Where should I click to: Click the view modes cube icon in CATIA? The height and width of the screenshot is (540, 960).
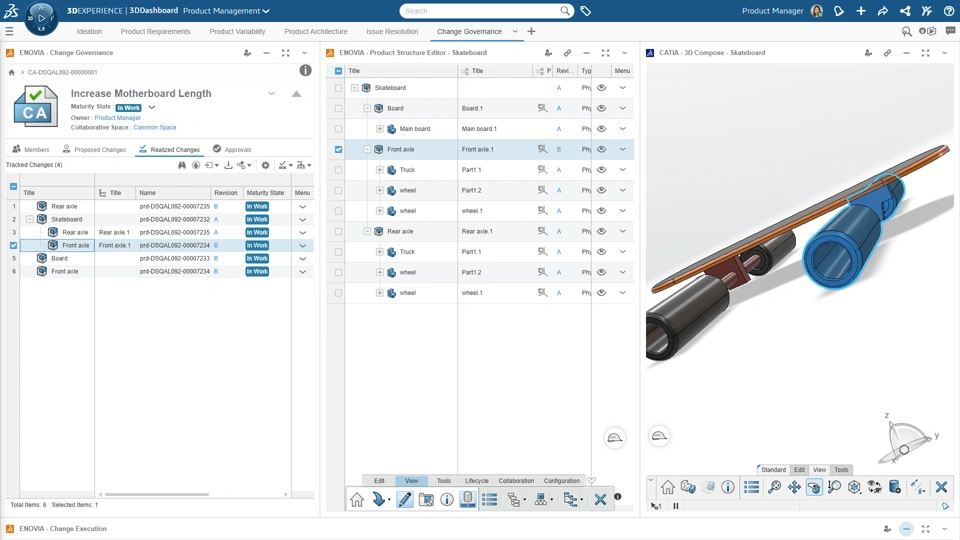pyautogui.click(x=854, y=487)
